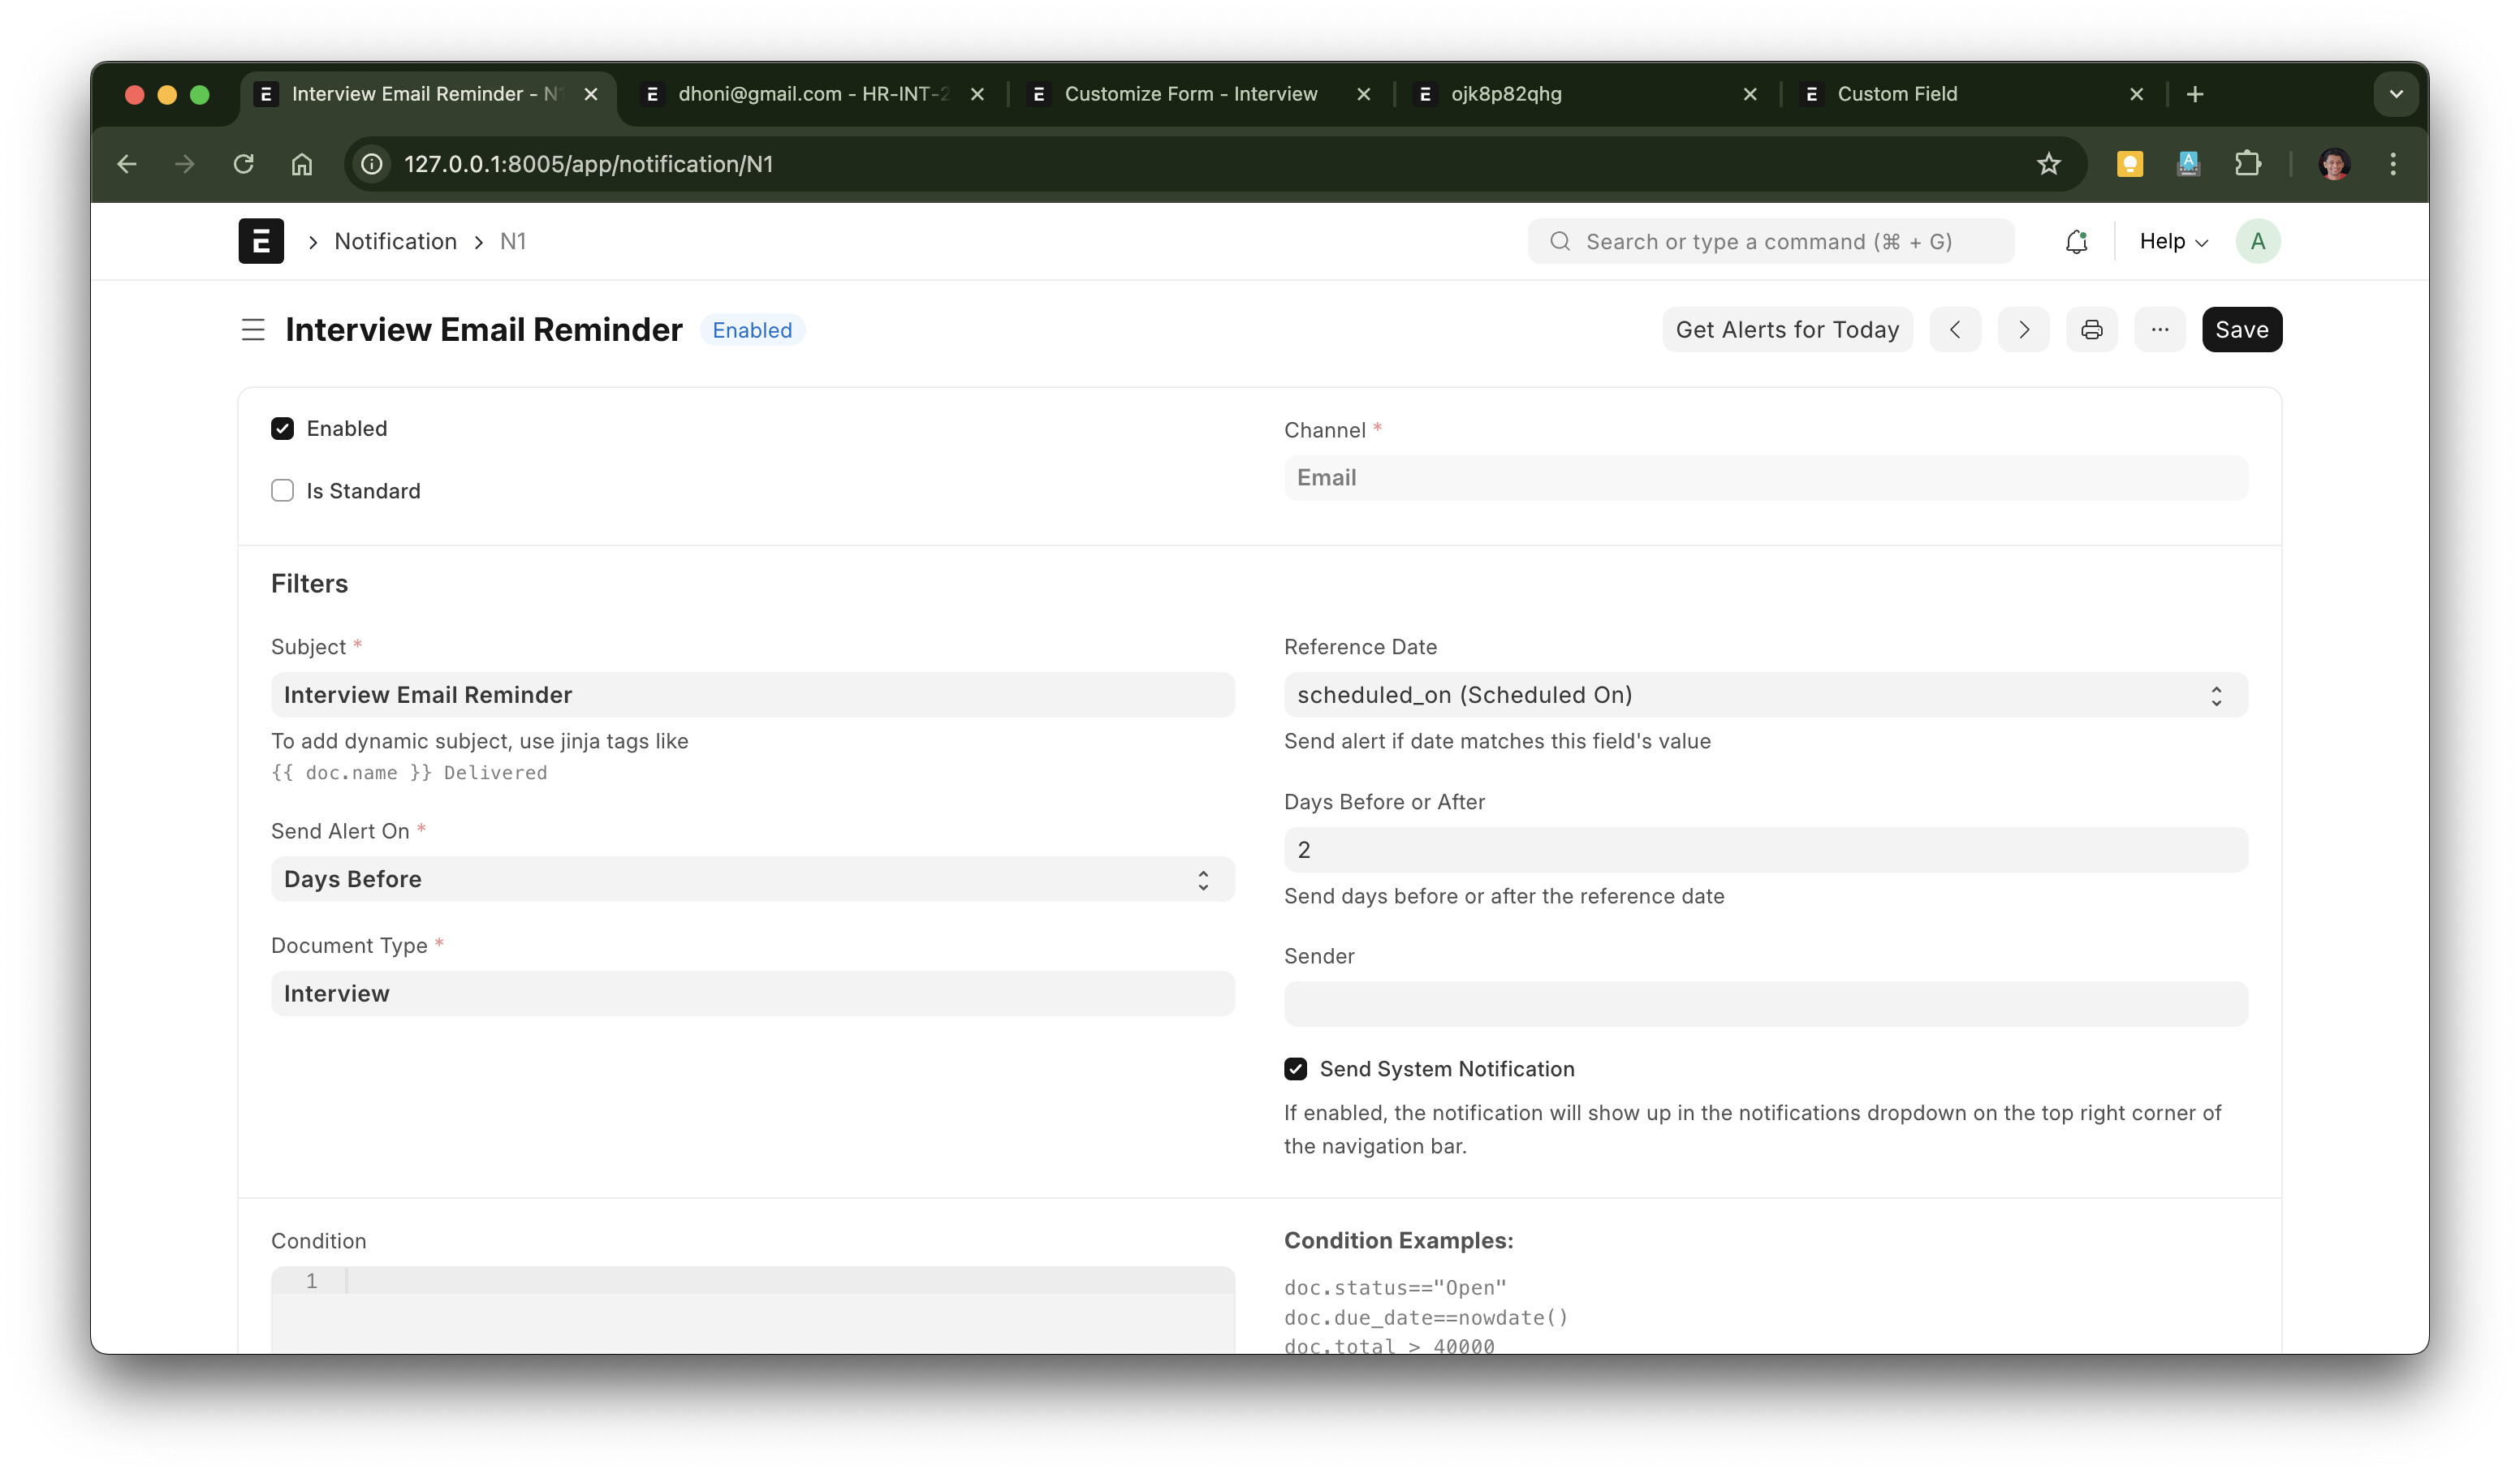Image resolution: width=2520 pixels, height=1474 pixels.
Task: Click the Frappe home logo icon
Action: pos(261,241)
